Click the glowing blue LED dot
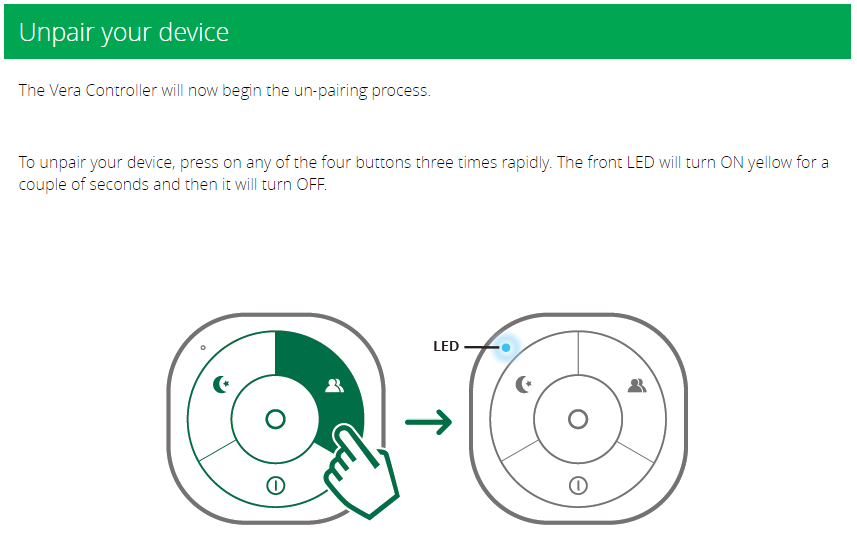The width and height of the screenshot is (857, 553). pos(506,347)
